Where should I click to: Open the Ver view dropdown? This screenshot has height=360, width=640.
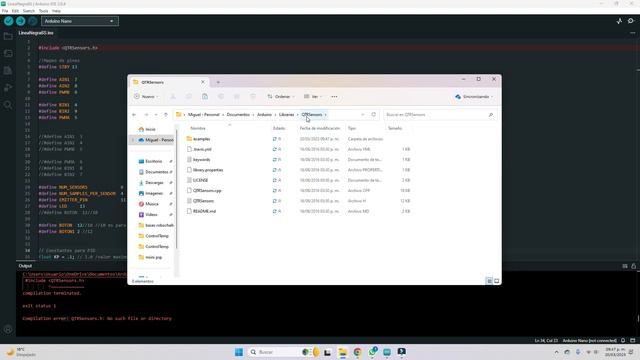coord(313,97)
